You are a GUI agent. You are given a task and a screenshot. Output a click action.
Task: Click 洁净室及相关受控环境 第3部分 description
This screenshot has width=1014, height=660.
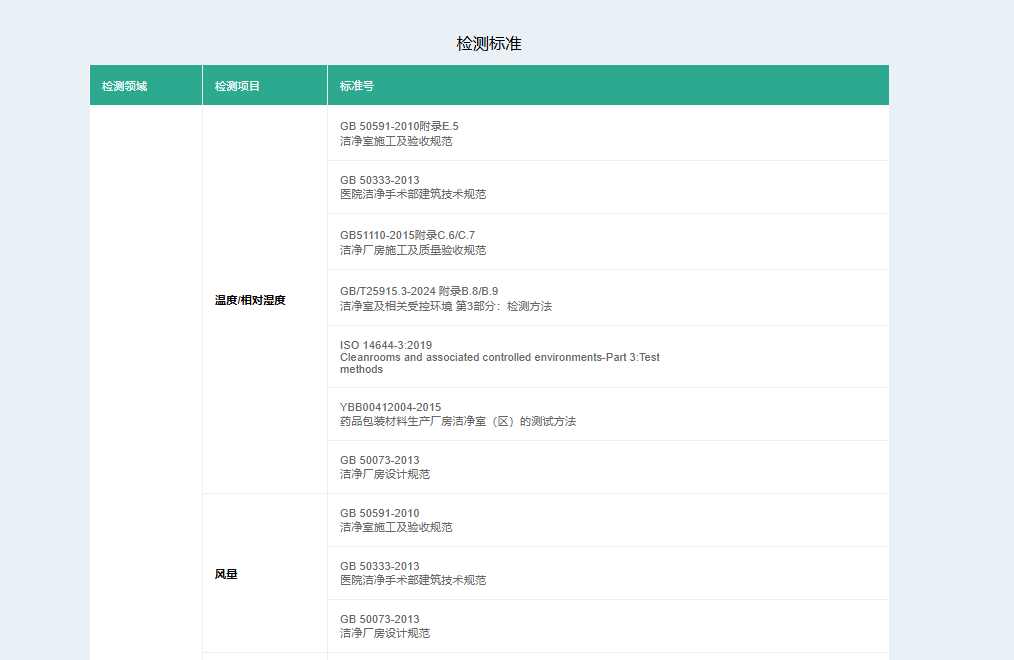(445, 306)
